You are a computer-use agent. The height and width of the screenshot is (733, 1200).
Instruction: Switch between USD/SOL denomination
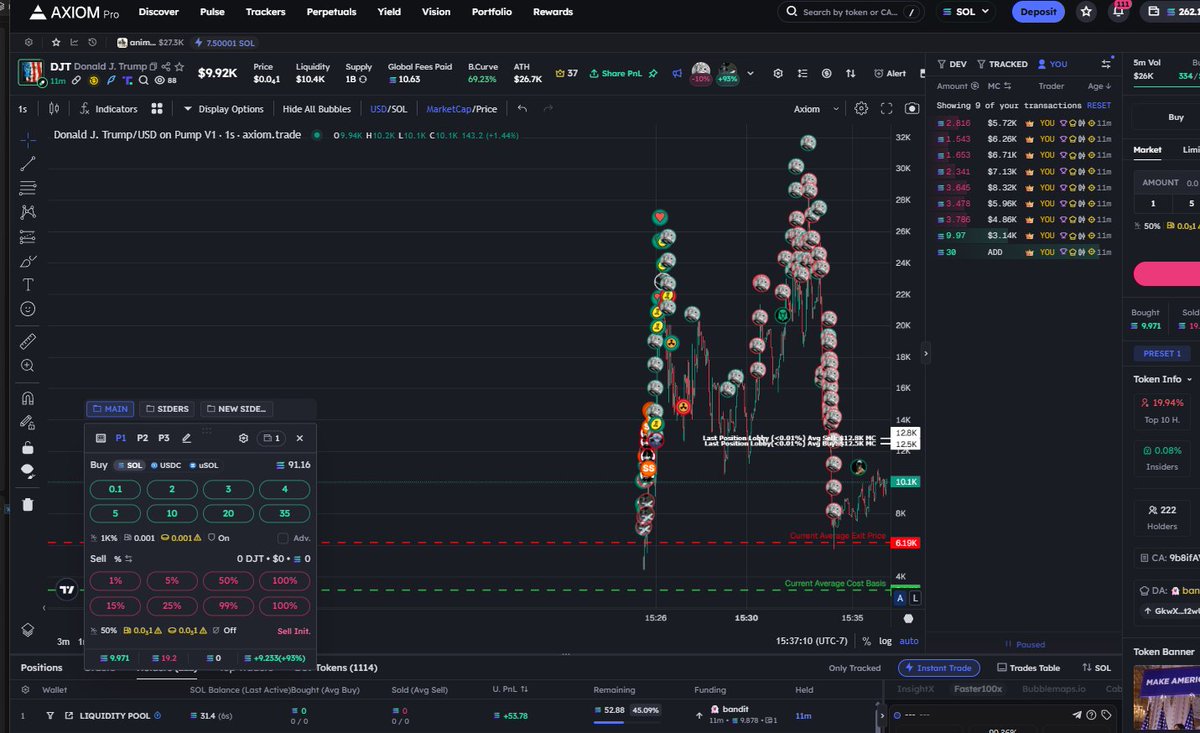(389, 109)
